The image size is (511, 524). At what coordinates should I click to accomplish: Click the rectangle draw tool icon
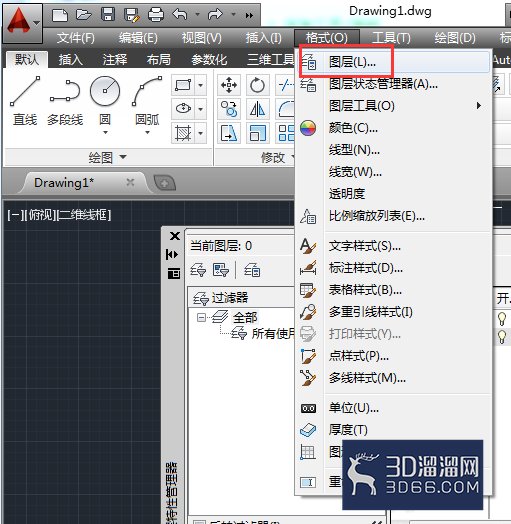(183, 85)
